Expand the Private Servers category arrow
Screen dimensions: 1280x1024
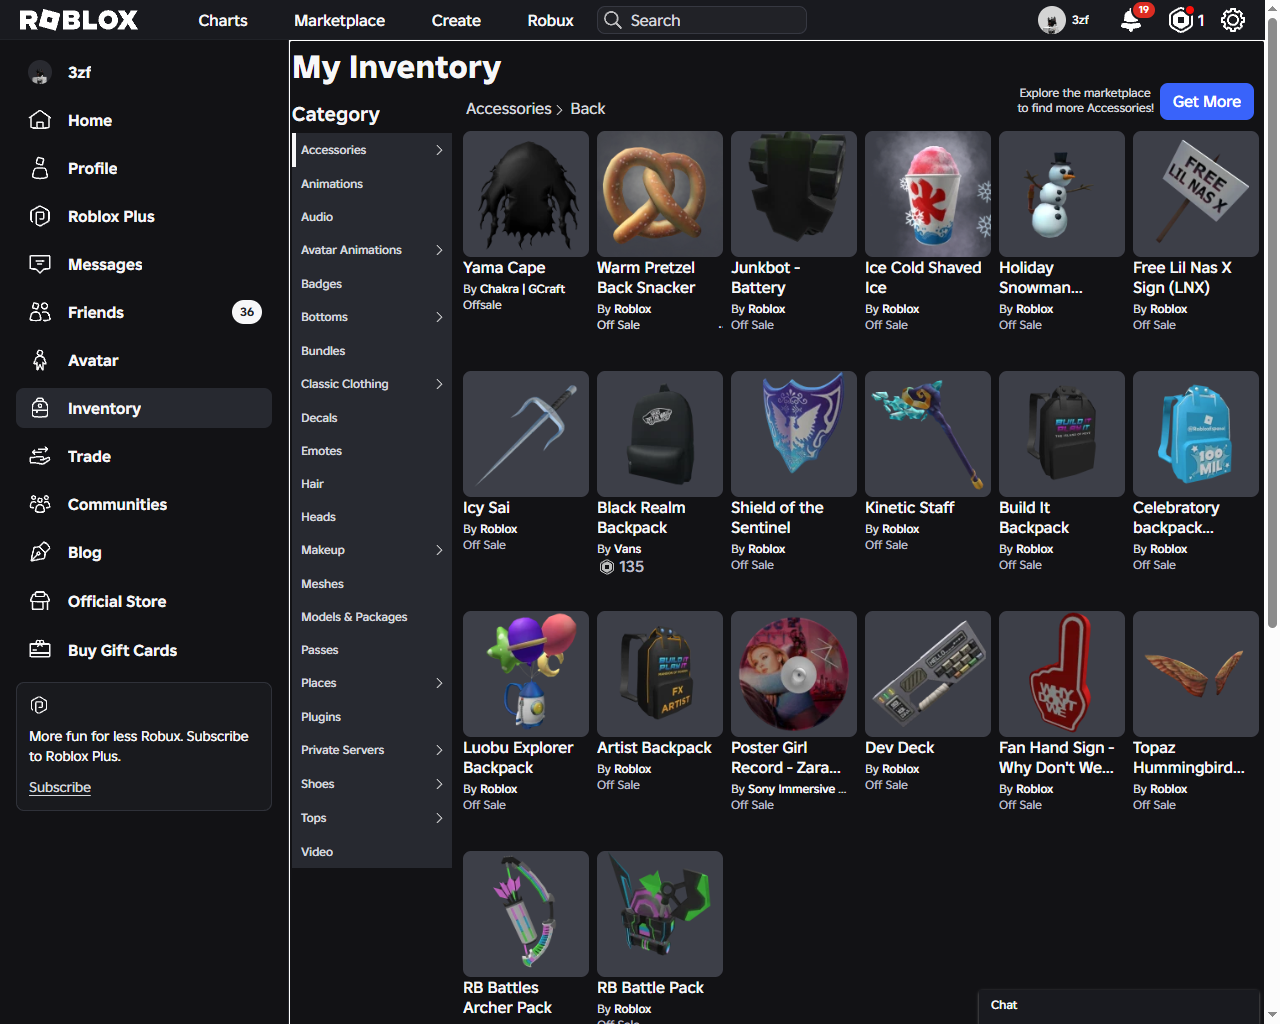coord(439,750)
